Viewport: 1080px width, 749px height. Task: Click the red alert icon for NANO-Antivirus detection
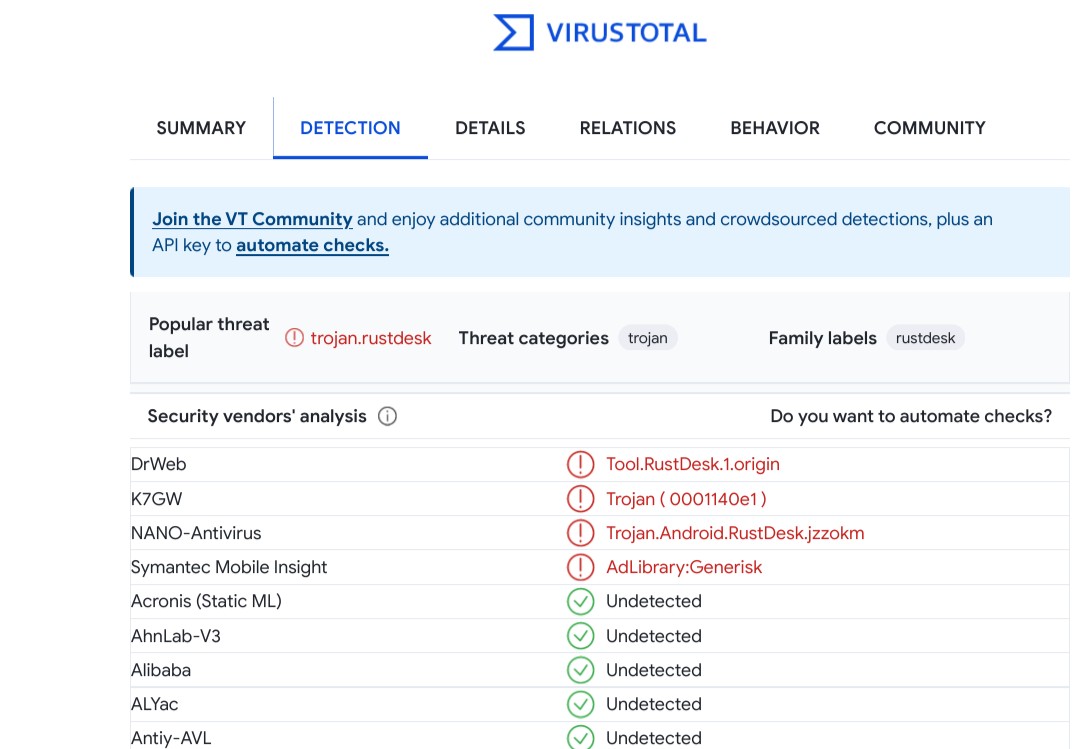580,533
